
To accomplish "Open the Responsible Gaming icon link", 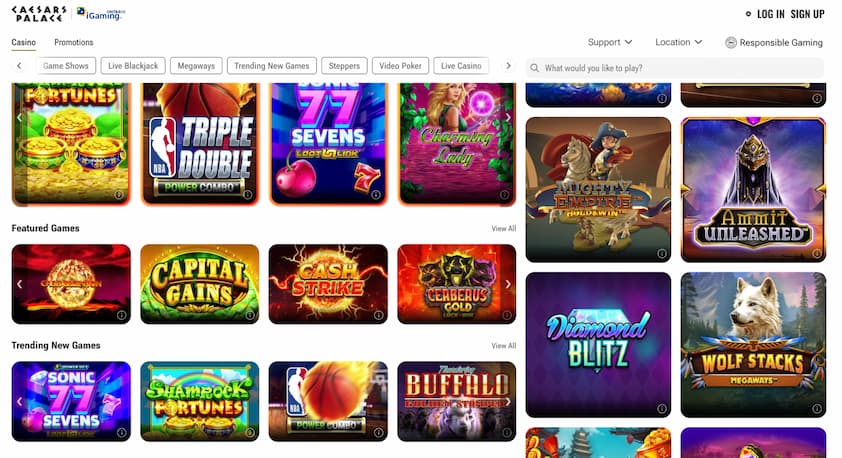I will click(731, 42).
